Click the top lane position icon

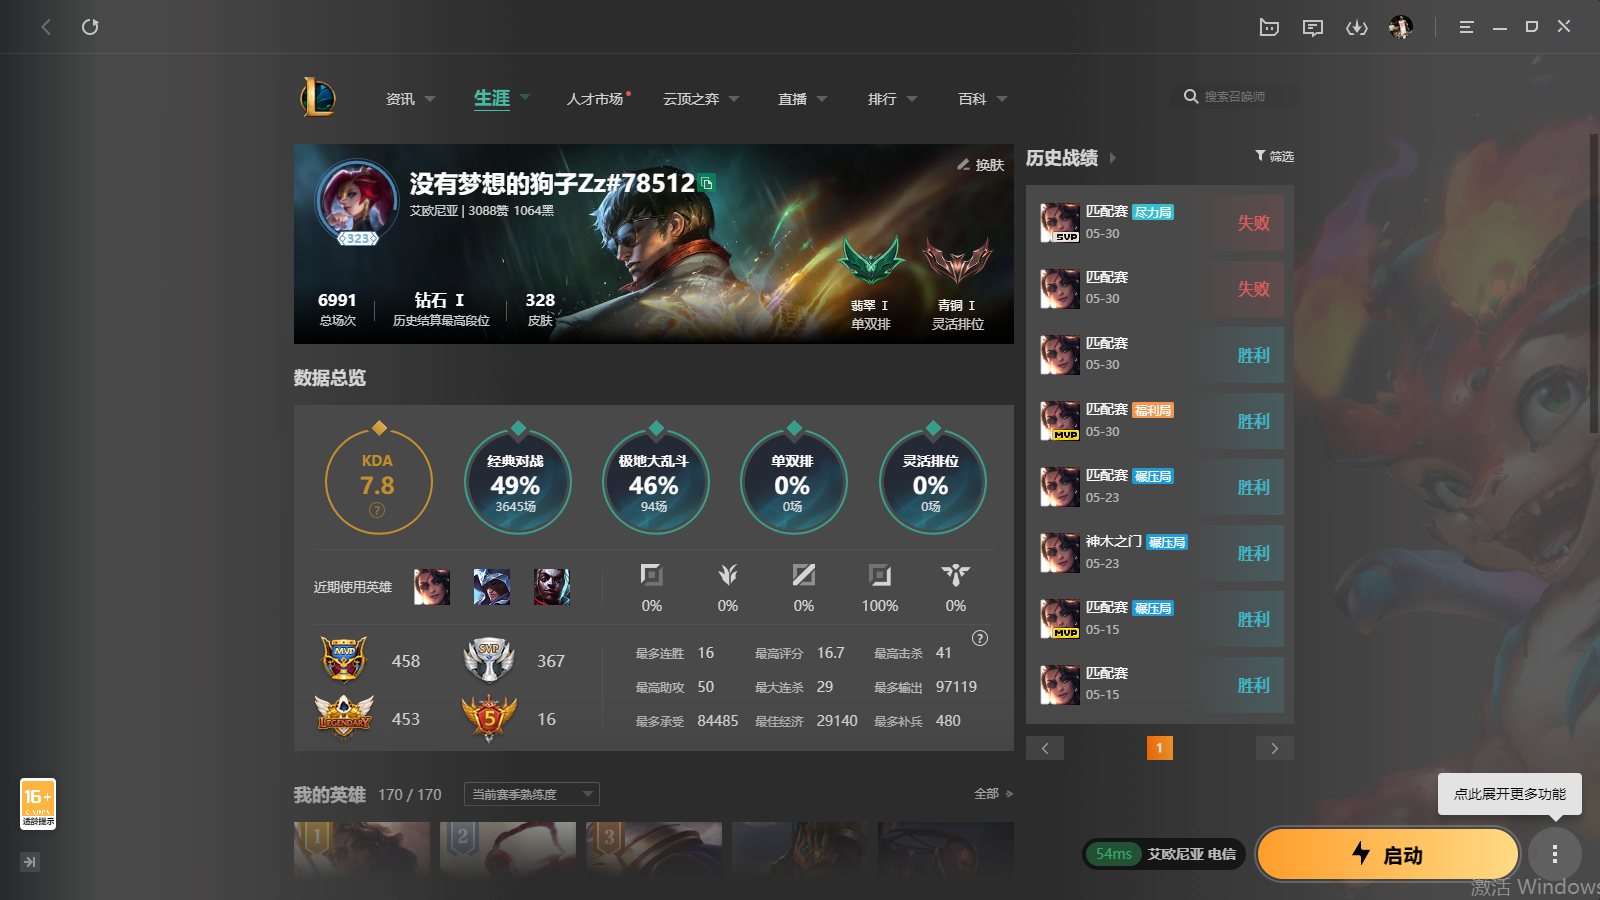pyautogui.click(x=652, y=575)
